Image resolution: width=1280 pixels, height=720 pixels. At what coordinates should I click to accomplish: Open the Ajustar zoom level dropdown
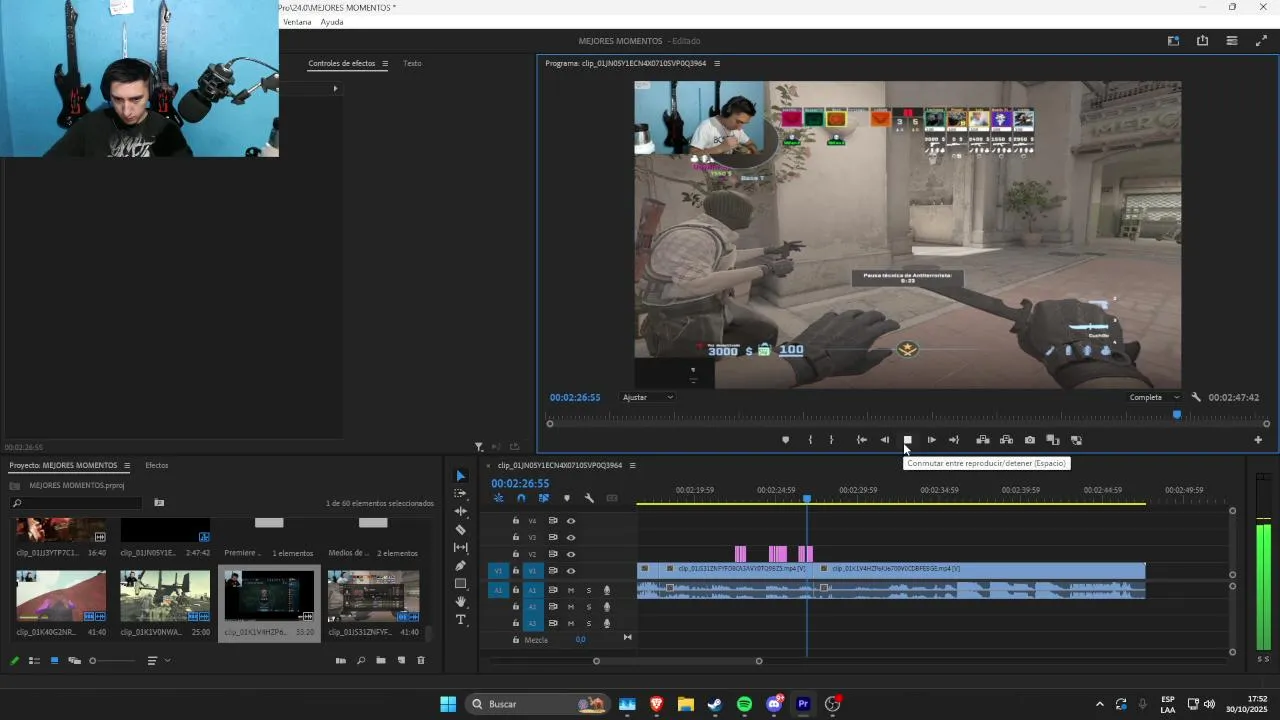(648, 397)
